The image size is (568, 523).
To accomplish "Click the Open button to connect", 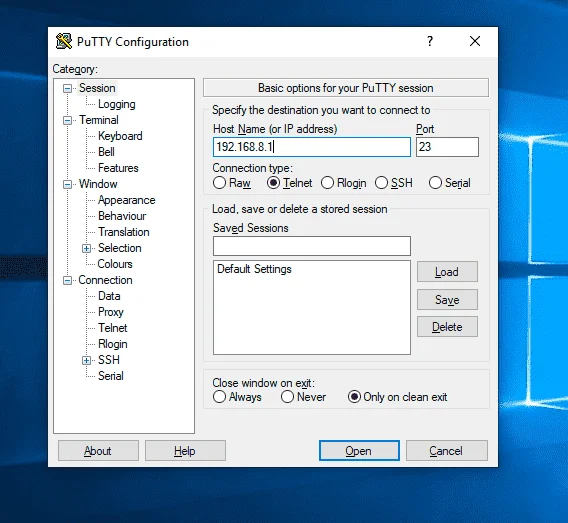I will tap(359, 451).
